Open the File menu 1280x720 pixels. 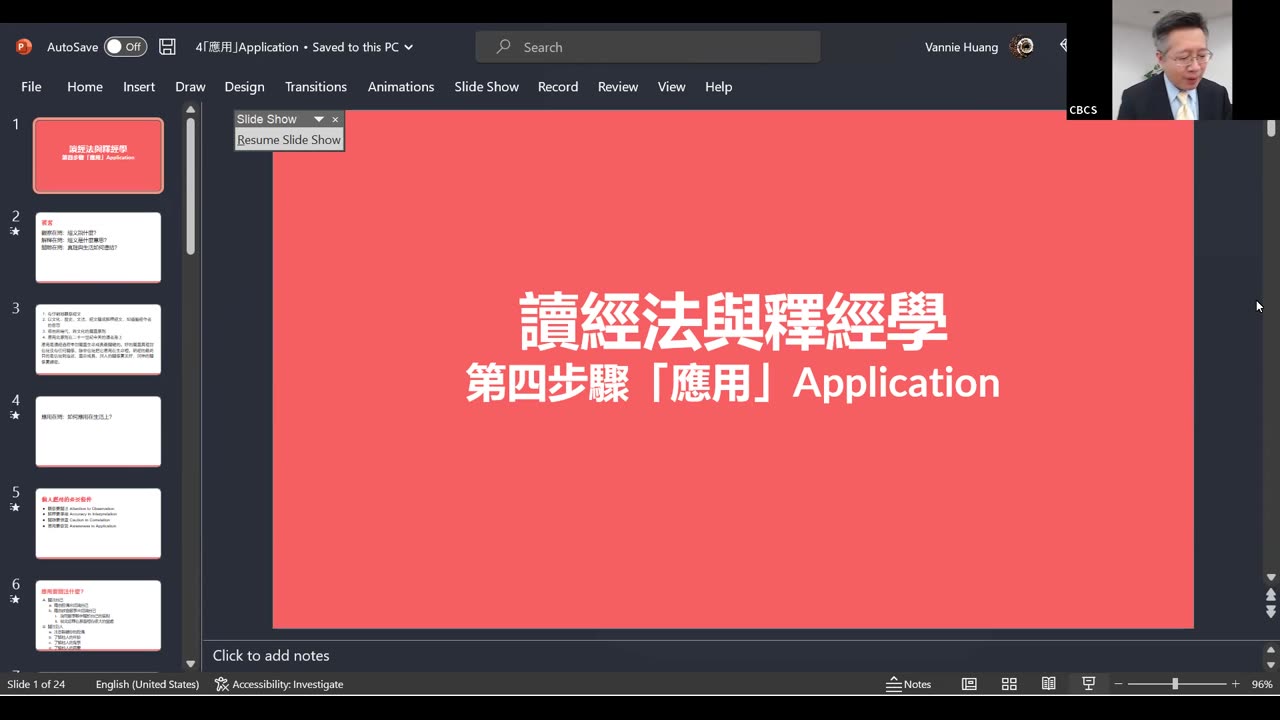[31, 87]
